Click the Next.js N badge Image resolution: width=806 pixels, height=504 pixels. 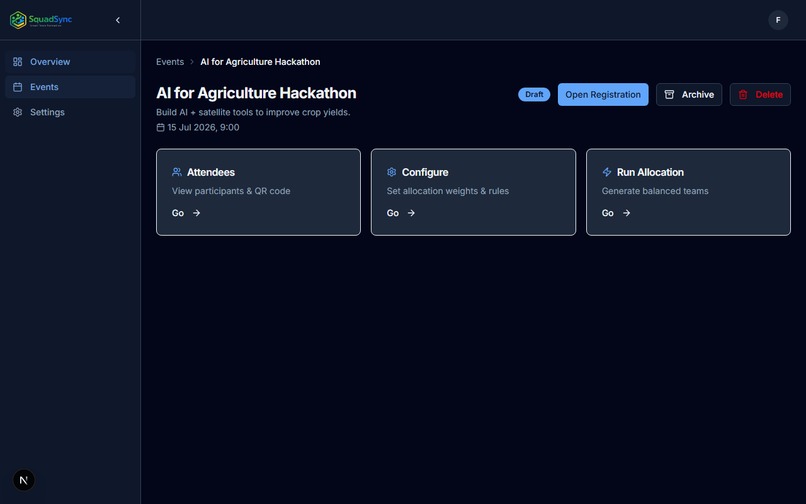pos(24,480)
